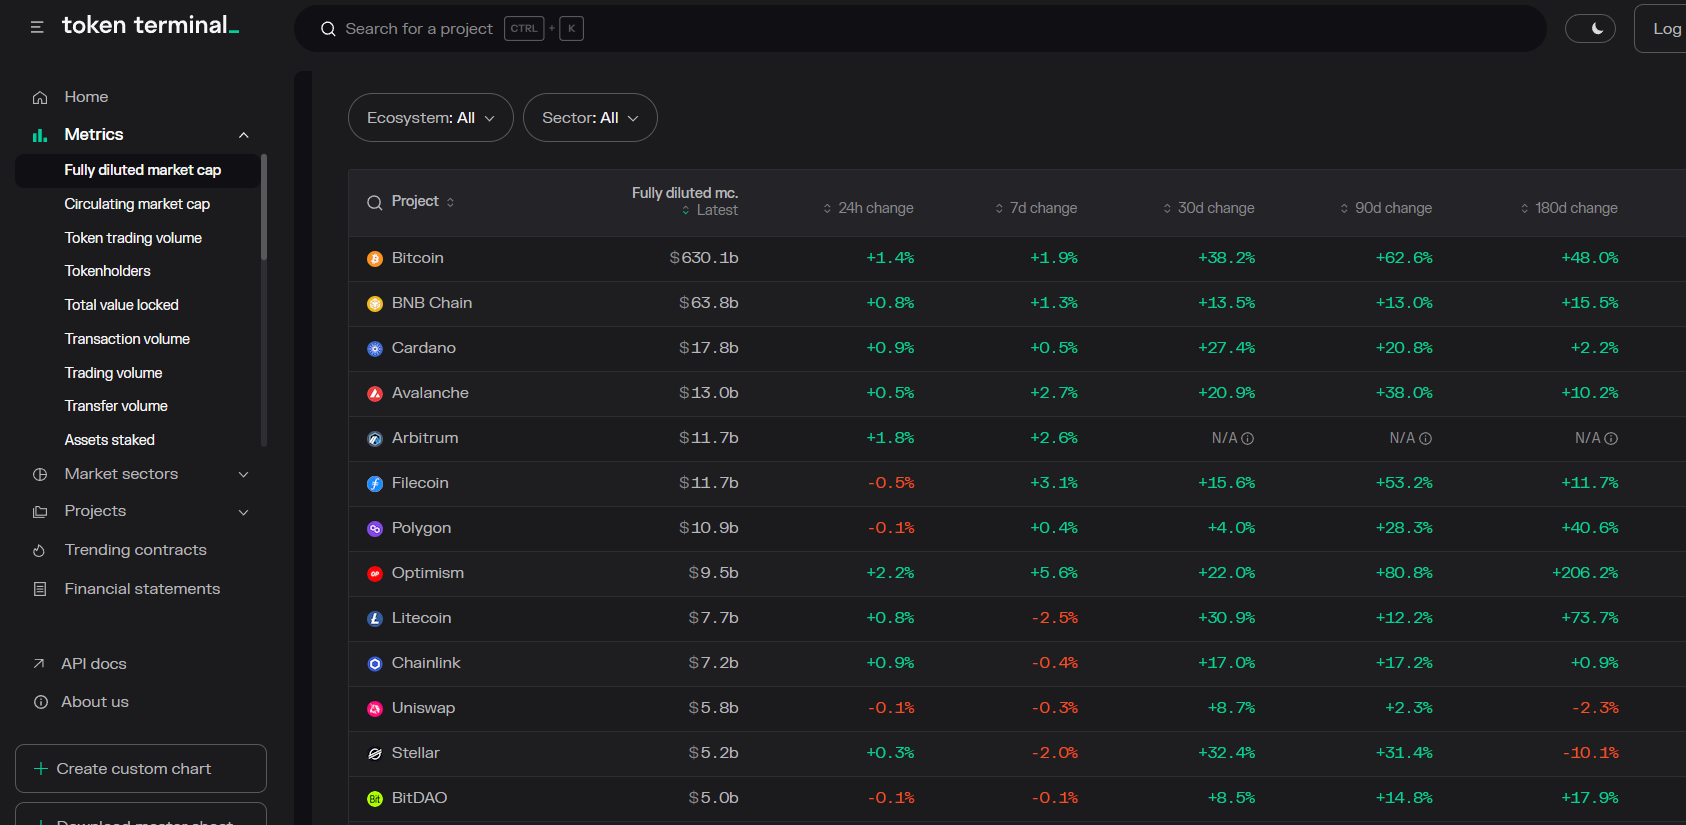The height and width of the screenshot is (825, 1686).
Task: Open Token trading volume metric
Action: (x=133, y=238)
